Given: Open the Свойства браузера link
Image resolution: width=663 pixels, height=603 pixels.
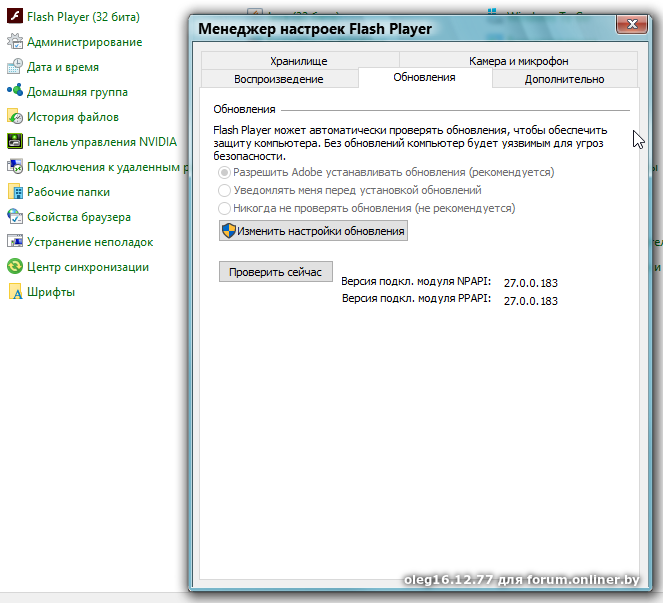Looking at the screenshot, I should point(79,217).
